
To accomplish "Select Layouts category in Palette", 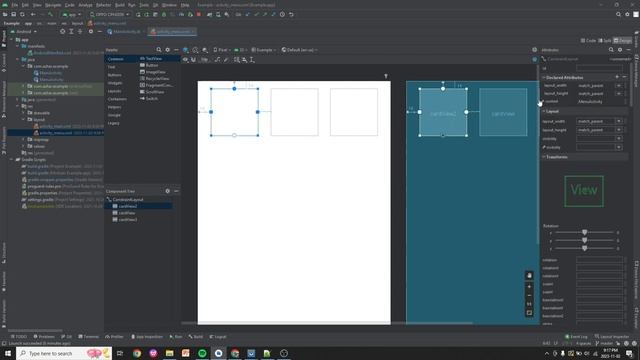I will (114, 91).
